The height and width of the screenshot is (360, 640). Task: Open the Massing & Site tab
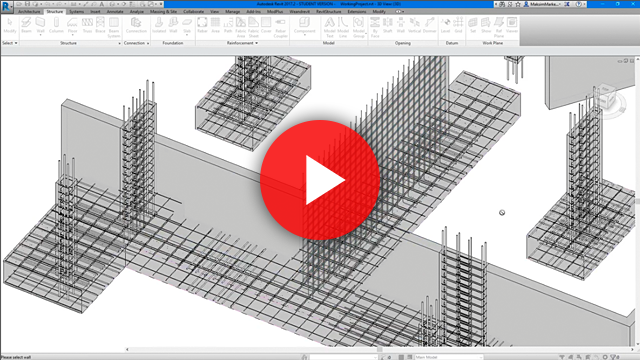[163, 11]
